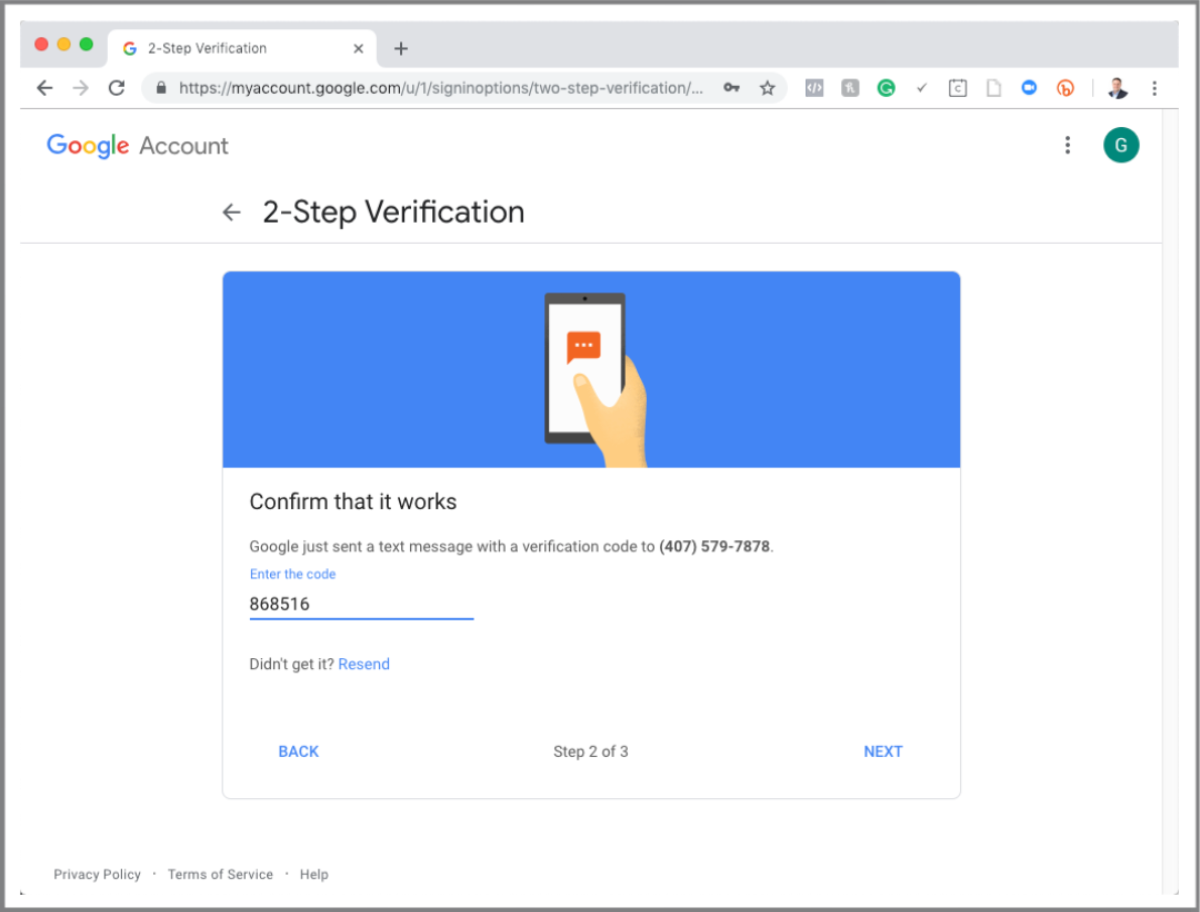
Task: Focus the Enter the code field
Action: (x=361, y=604)
